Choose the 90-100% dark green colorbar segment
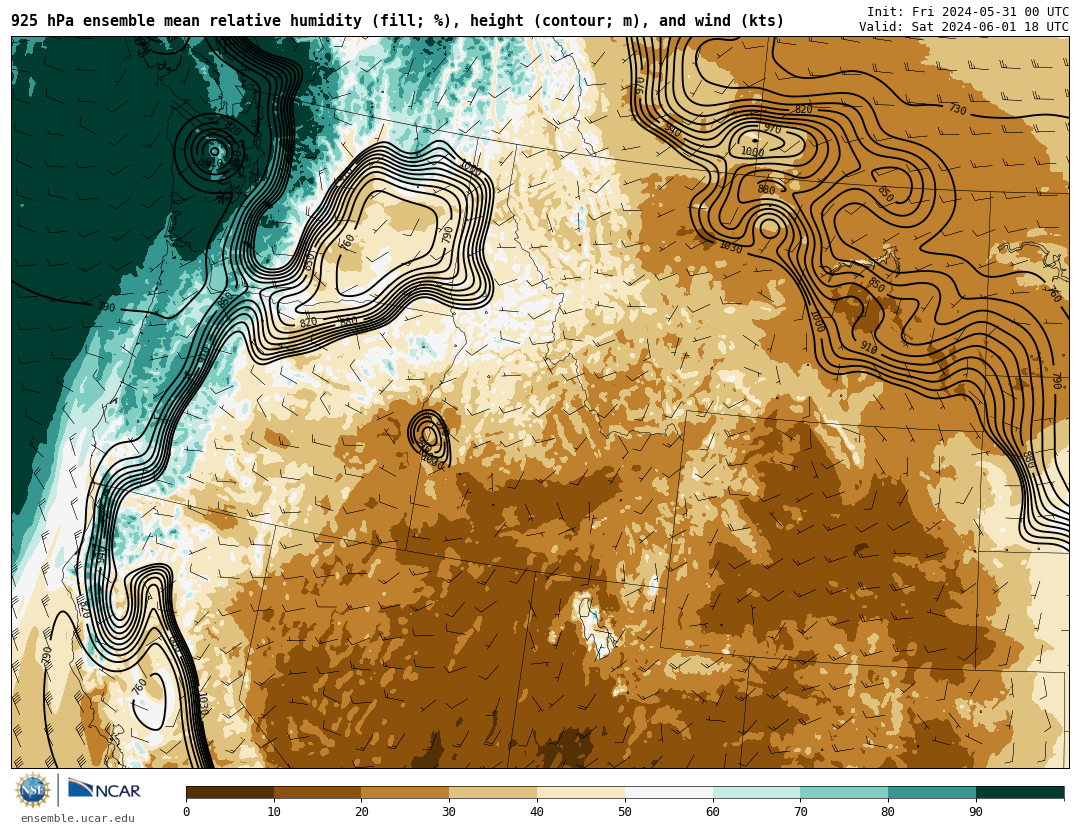This screenshot has width=1080, height=831. pos(1019,793)
